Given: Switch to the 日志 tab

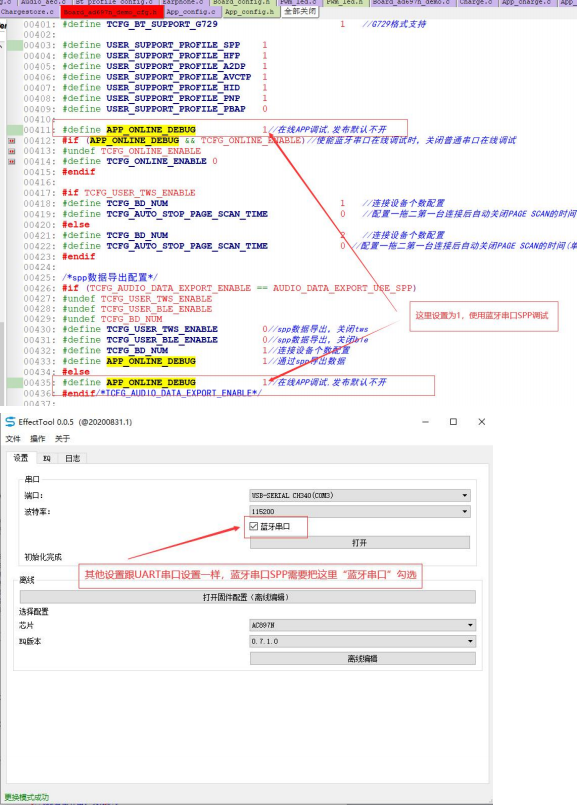Looking at the screenshot, I should pos(72,458).
